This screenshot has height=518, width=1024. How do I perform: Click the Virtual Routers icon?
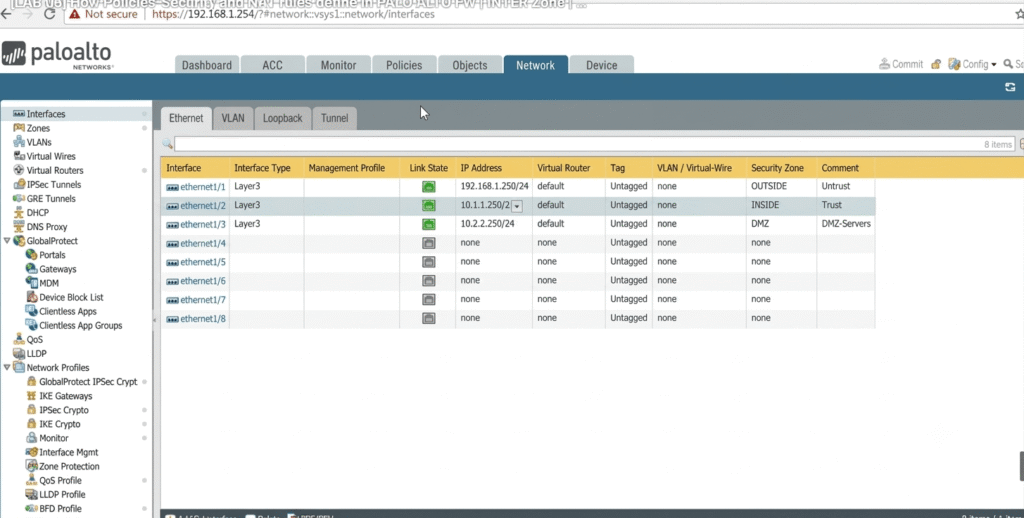coord(19,170)
